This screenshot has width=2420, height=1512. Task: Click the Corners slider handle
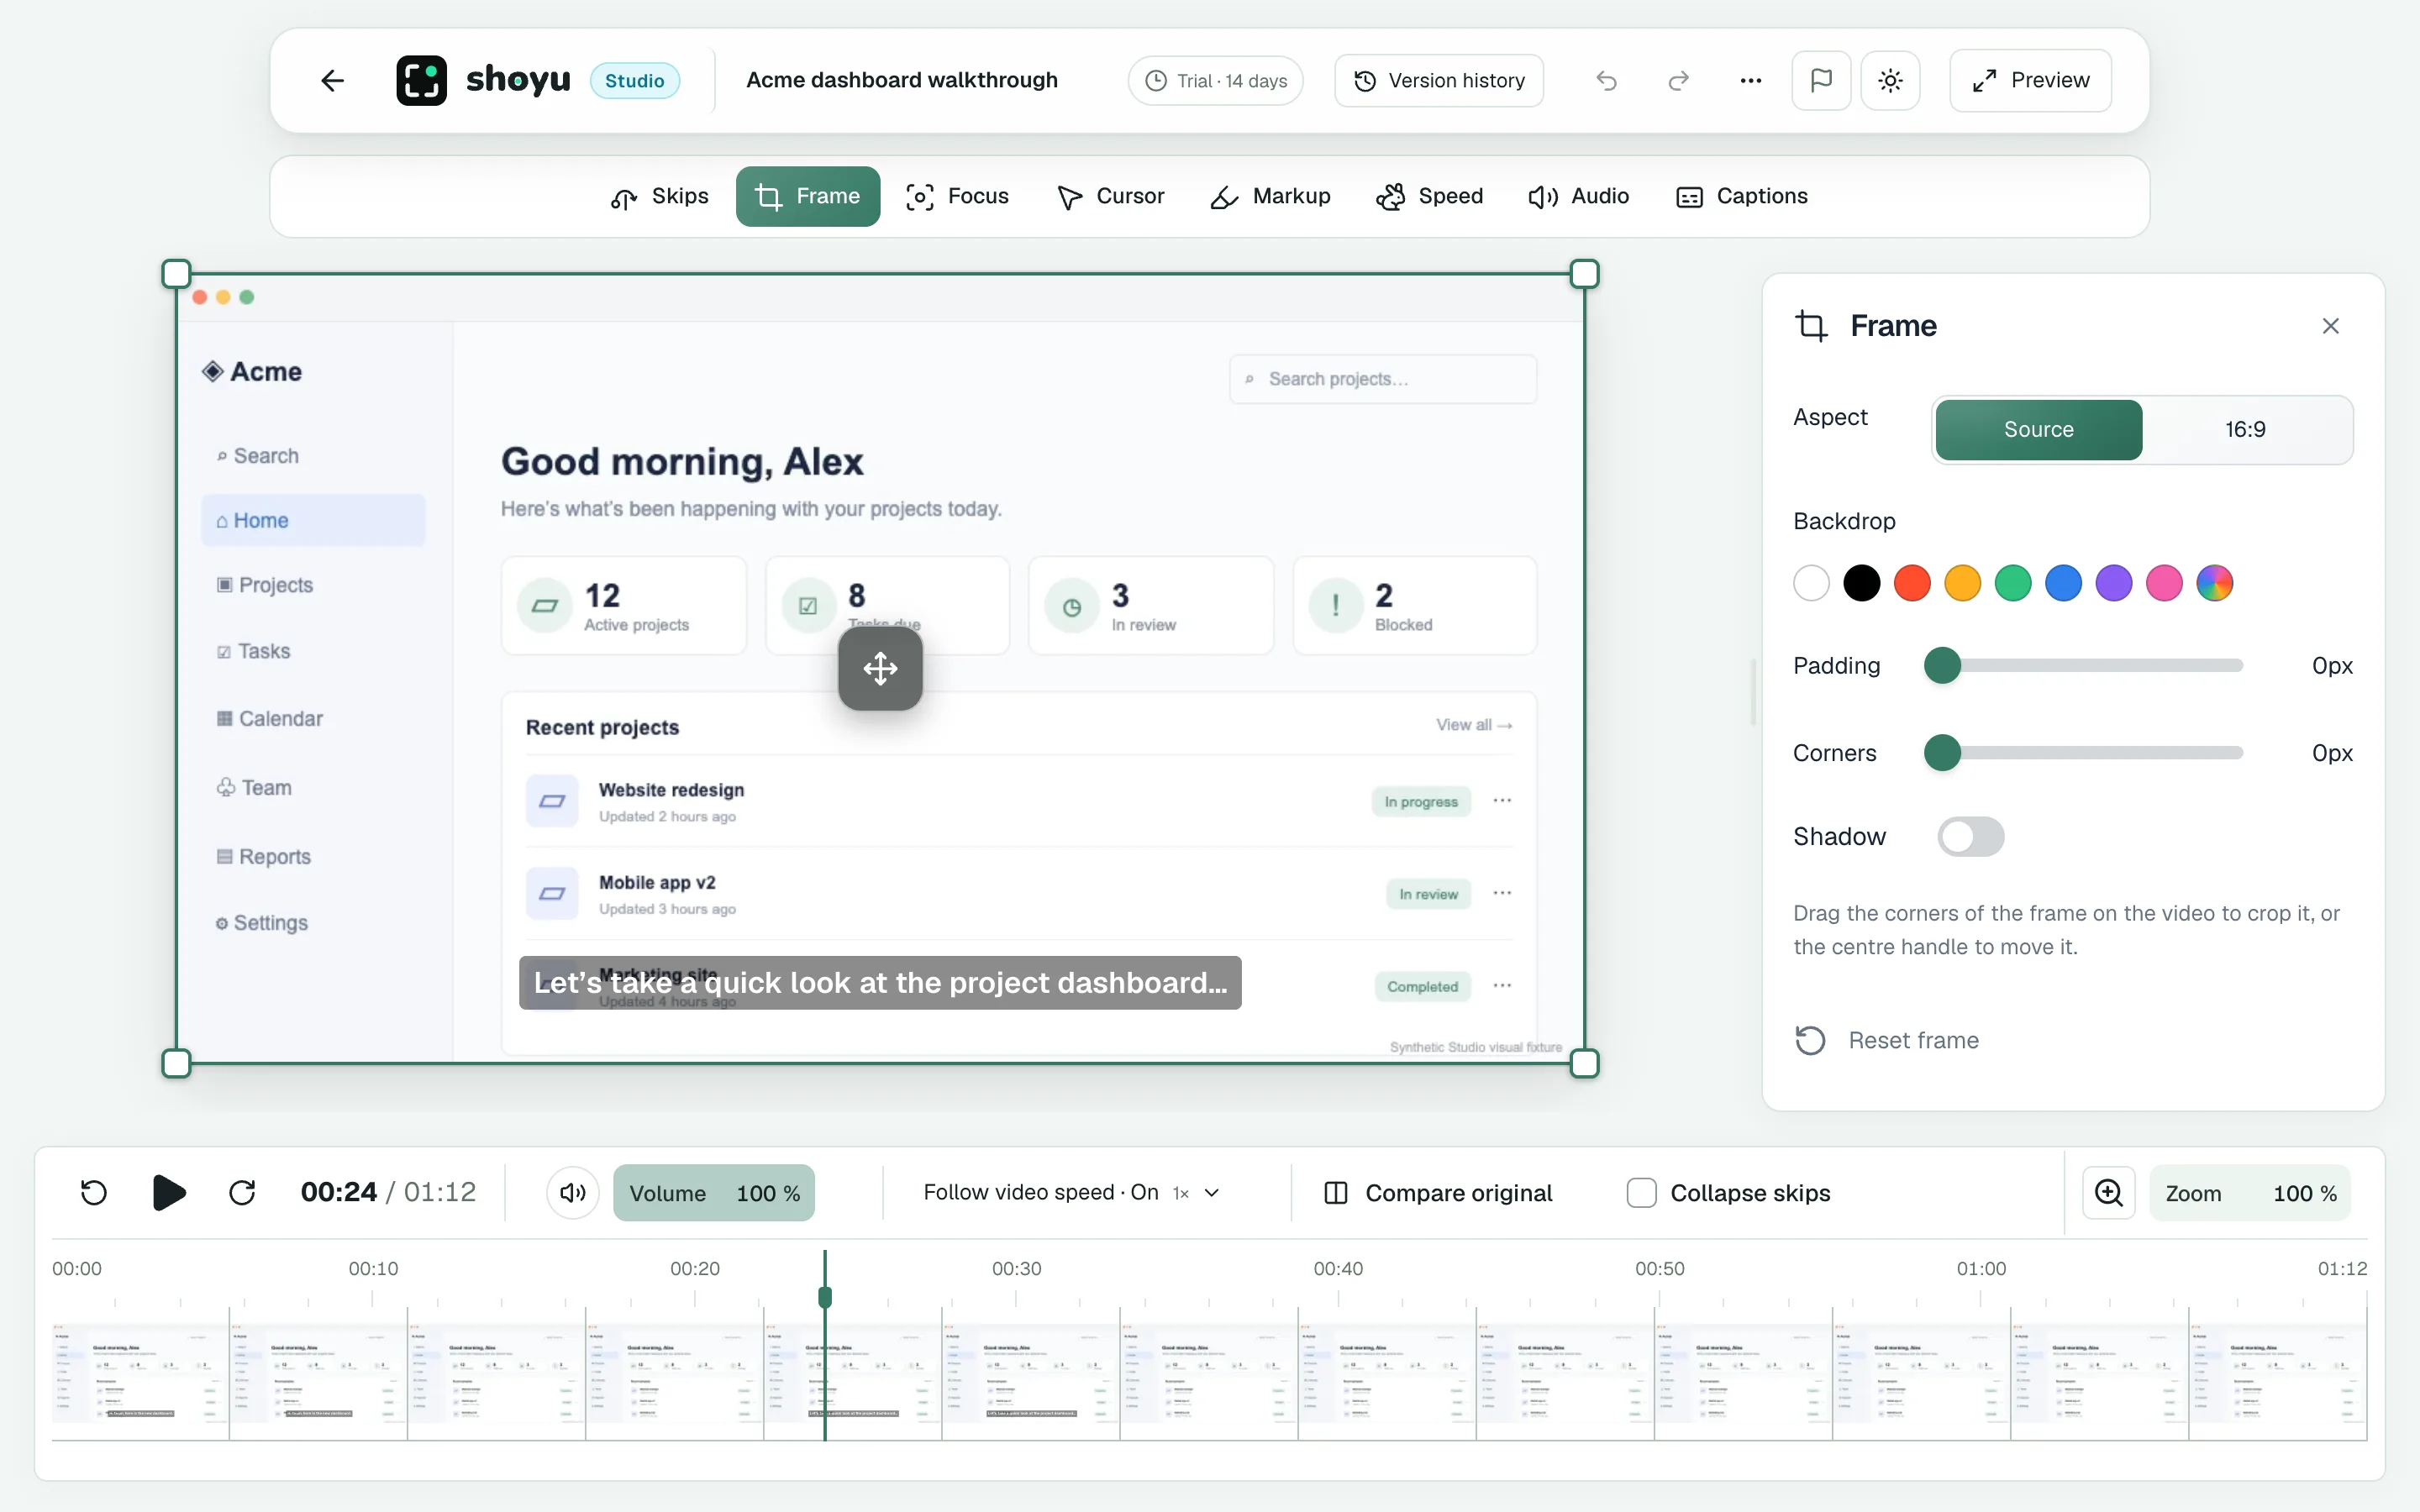(1942, 752)
